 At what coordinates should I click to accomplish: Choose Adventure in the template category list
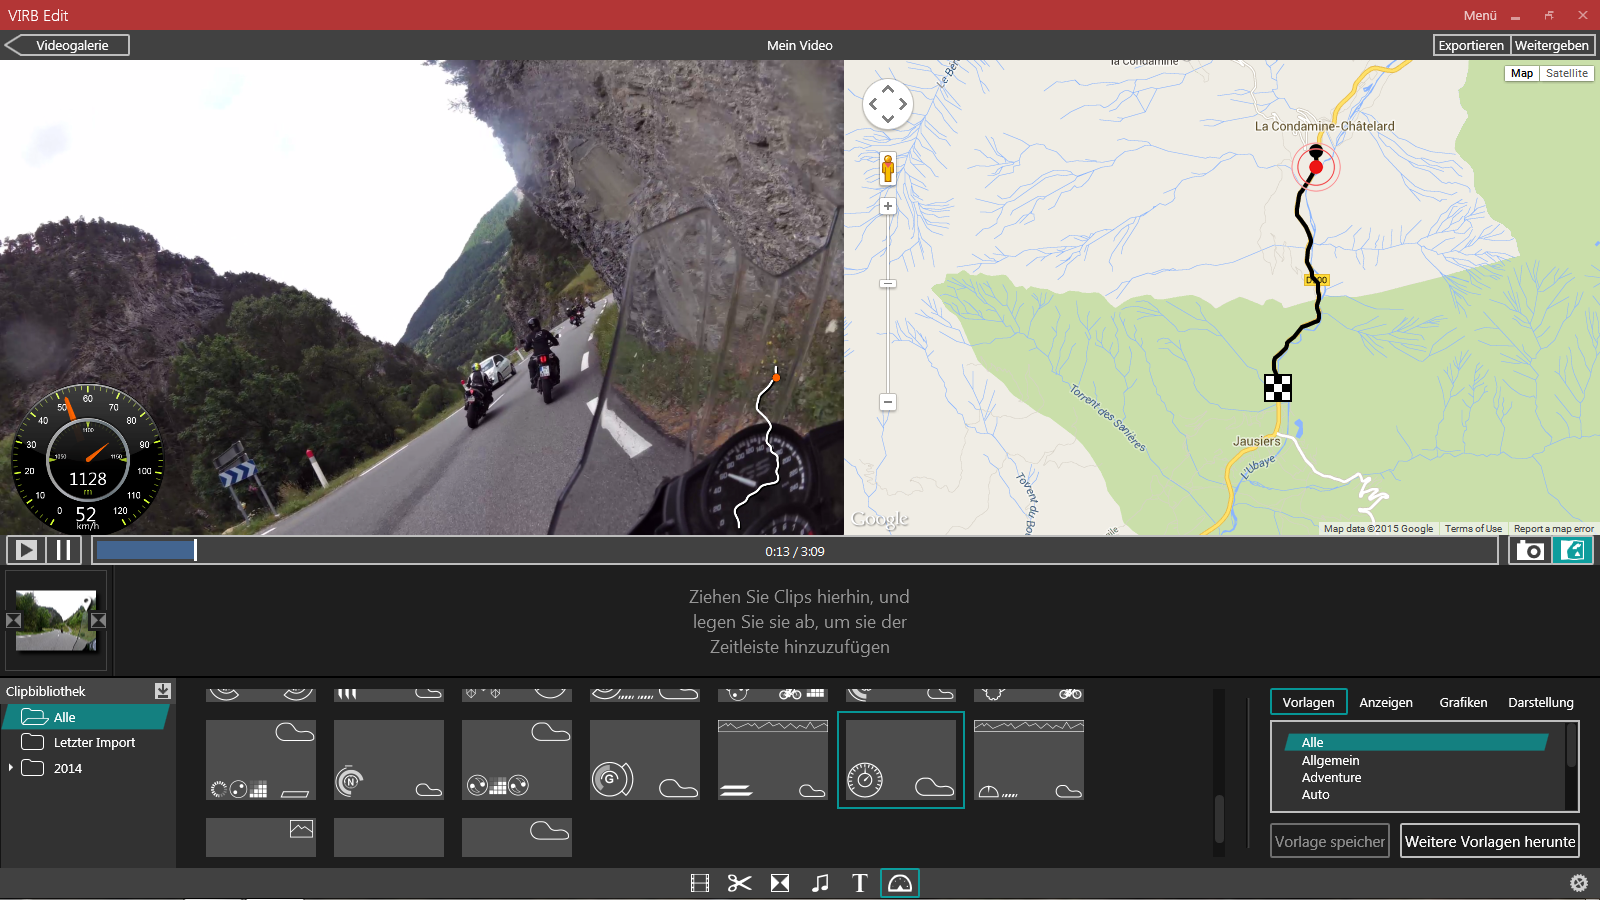coord(1331,778)
